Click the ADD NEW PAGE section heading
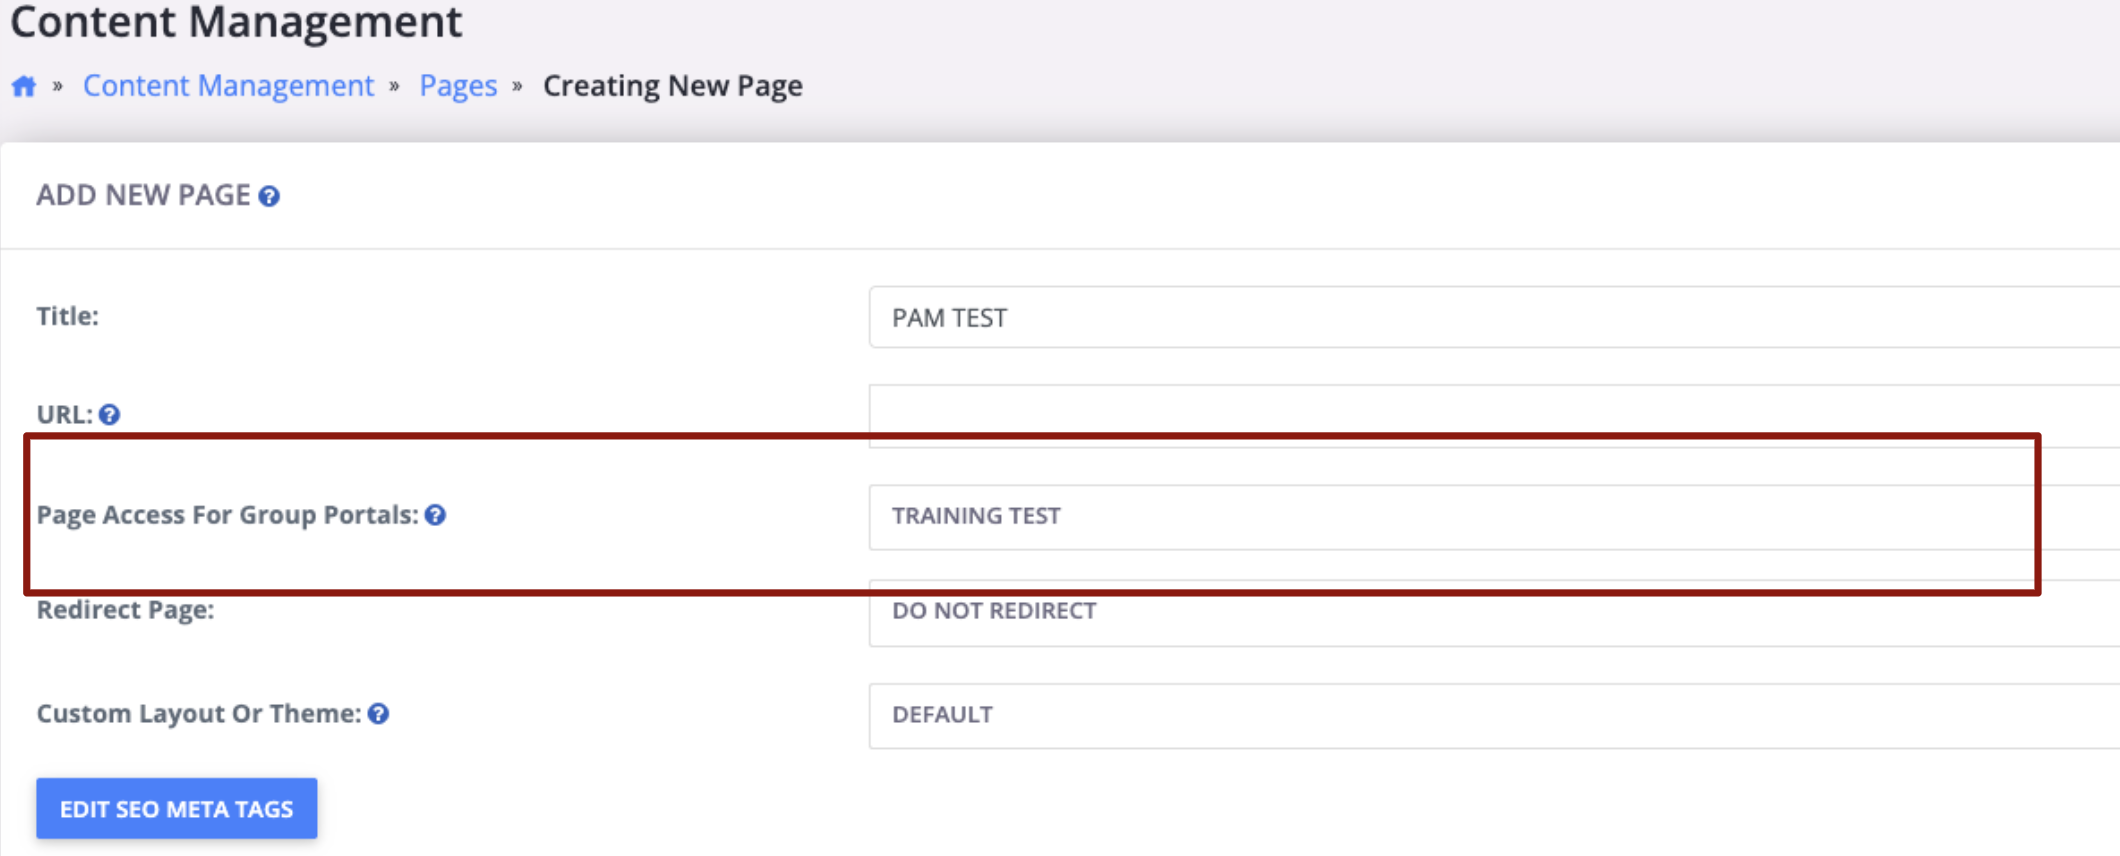Screen dimensions: 2120x856 (144, 195)
